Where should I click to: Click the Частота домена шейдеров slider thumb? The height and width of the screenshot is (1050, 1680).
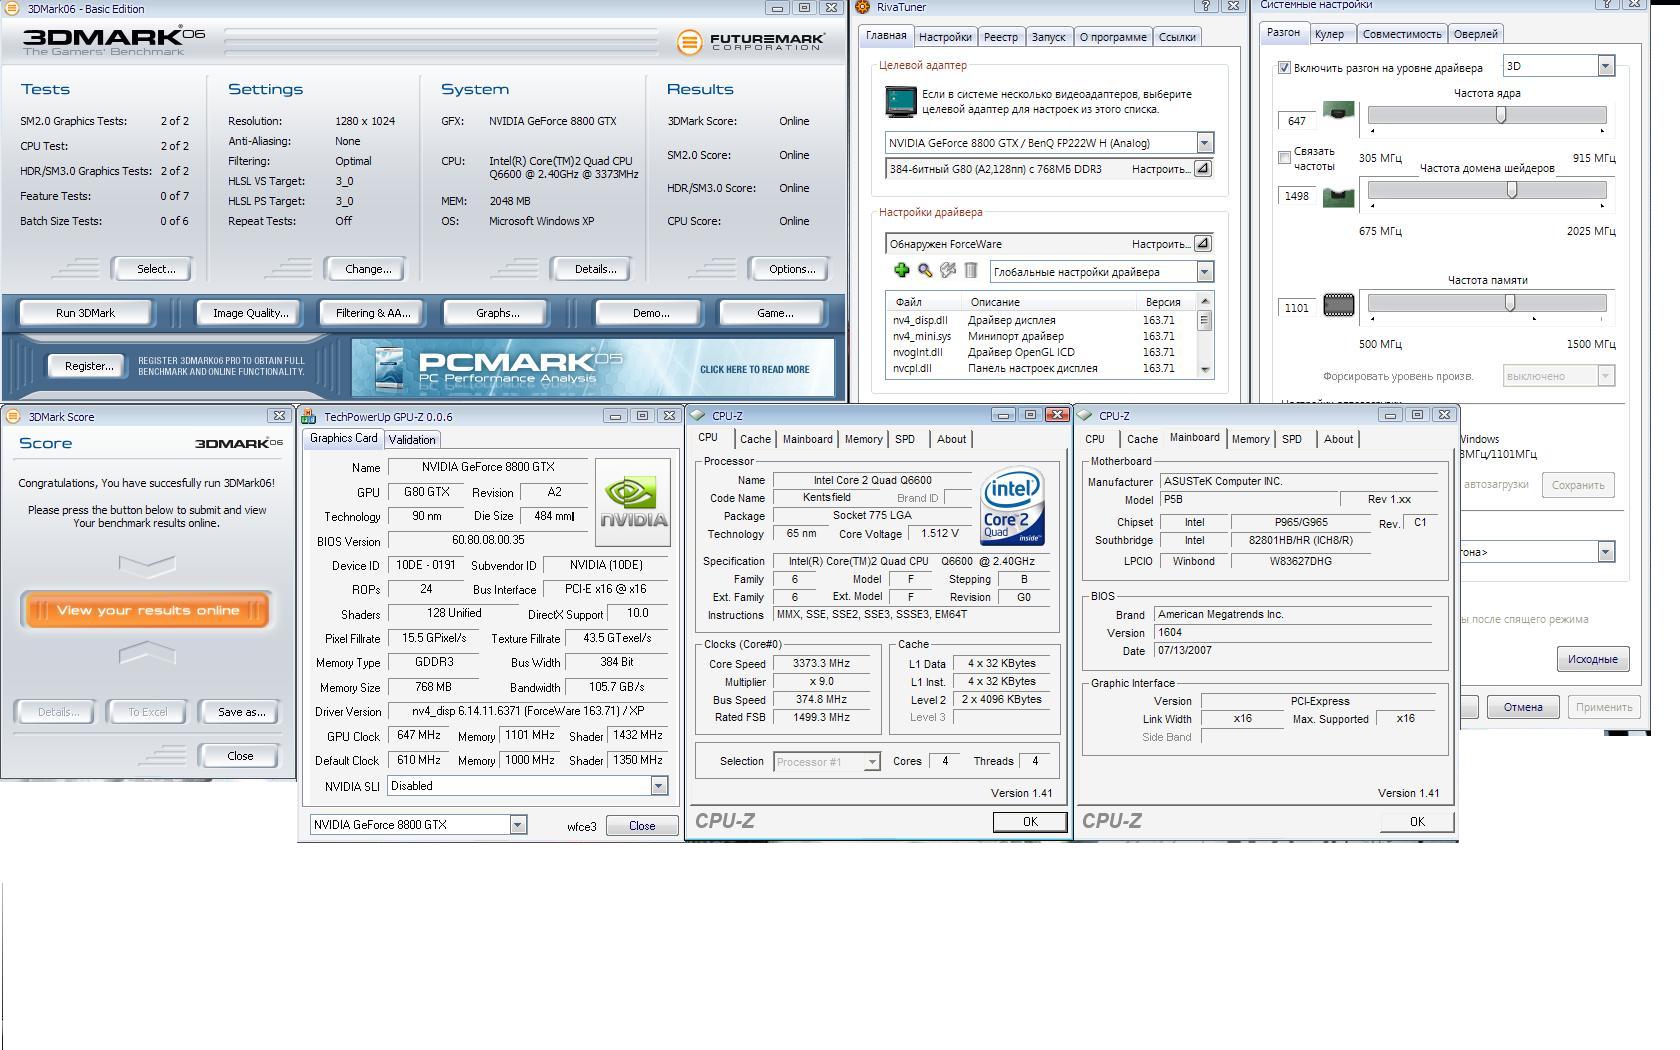pyautogui.click(x=1512, y=190)
